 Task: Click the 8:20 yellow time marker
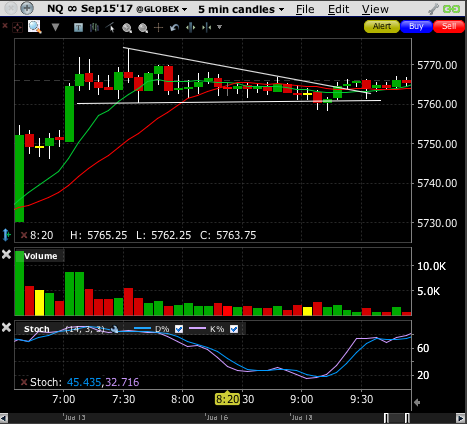227,399
